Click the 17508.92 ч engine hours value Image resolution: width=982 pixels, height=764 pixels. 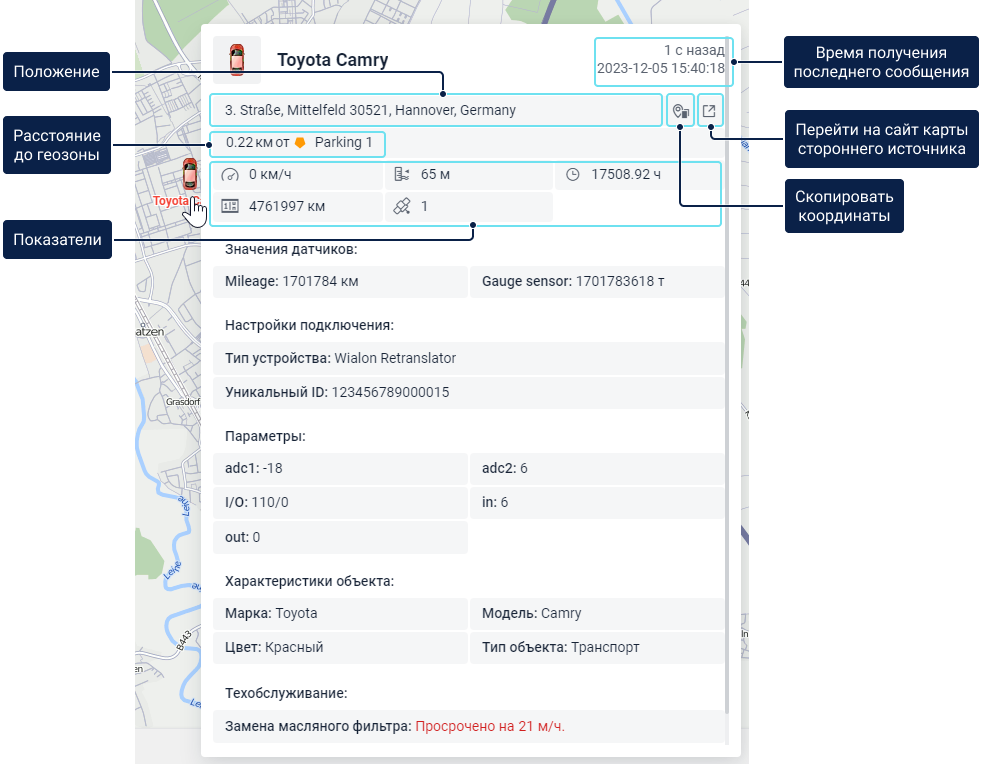tap(626, 175)
